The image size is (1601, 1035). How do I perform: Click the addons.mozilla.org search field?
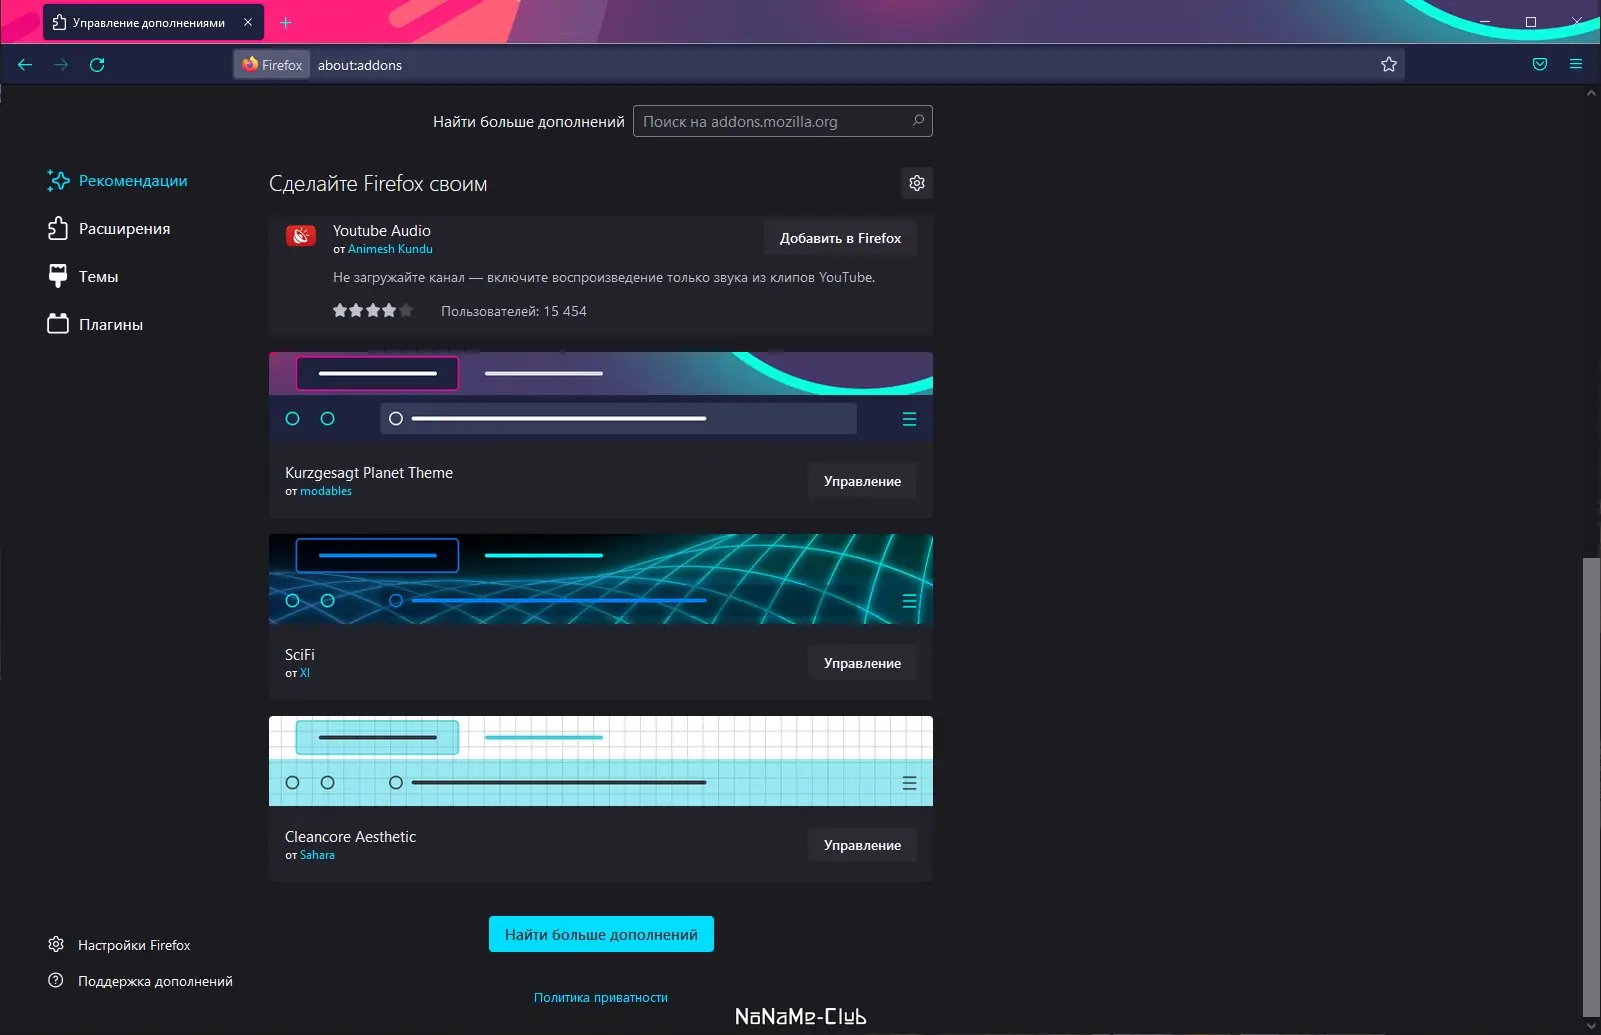[x=783, y=121]
